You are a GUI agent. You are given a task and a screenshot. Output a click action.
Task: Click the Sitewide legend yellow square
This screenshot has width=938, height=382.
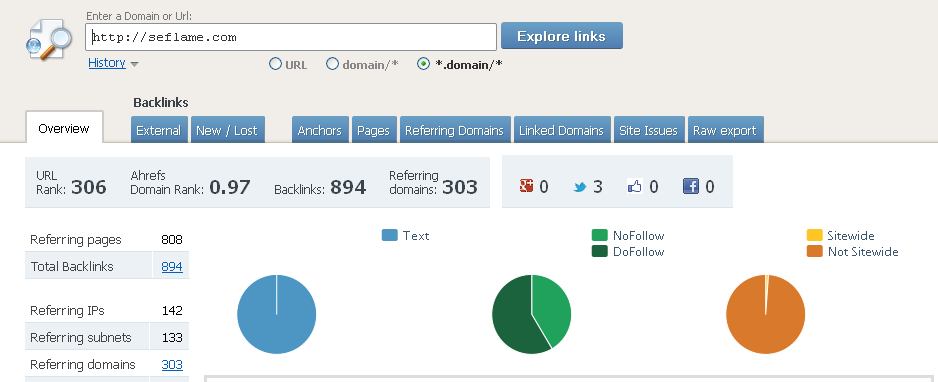coord(814,236)
